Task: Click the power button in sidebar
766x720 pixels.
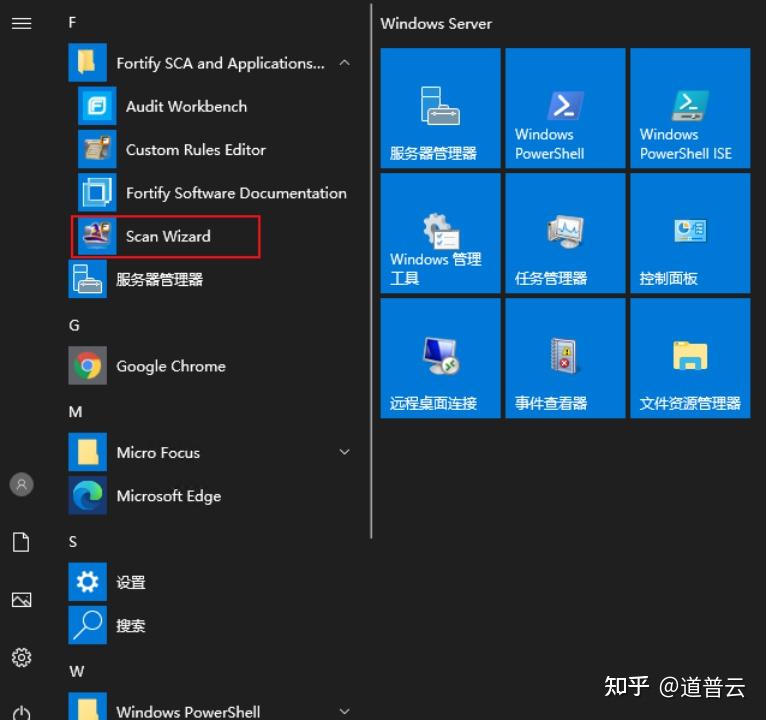Action: tap(21, 713)
